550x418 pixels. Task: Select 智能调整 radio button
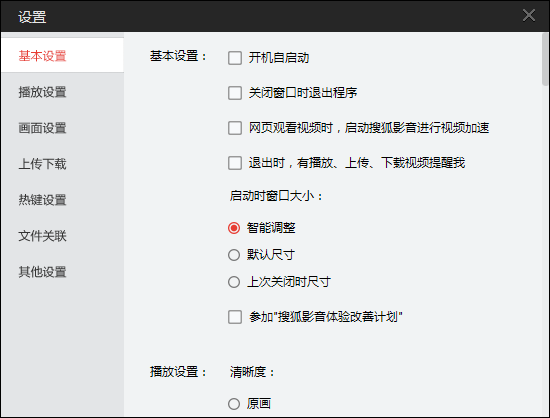[234, 228]
